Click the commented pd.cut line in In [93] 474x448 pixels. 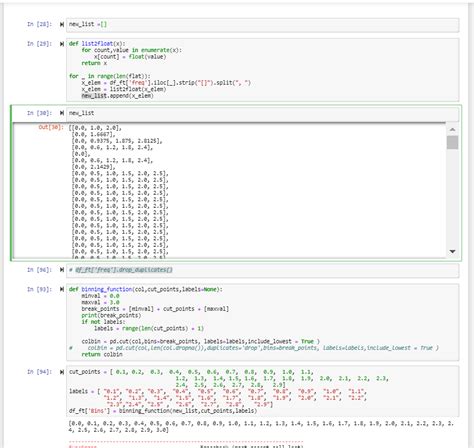click(254, 348)
